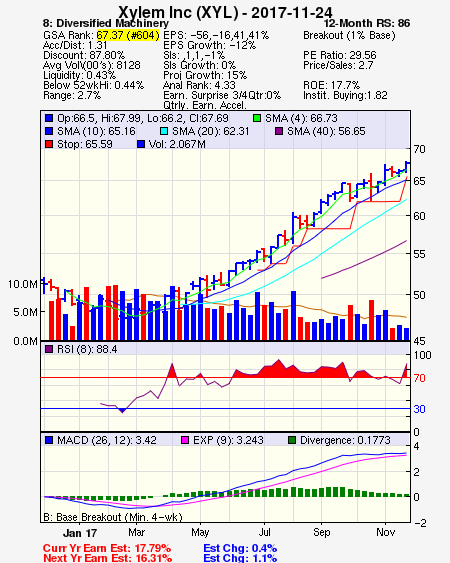Click the blue OHLC price legend swatch
This screenshot has width=450, height=563.
click(x=49, y=118)
